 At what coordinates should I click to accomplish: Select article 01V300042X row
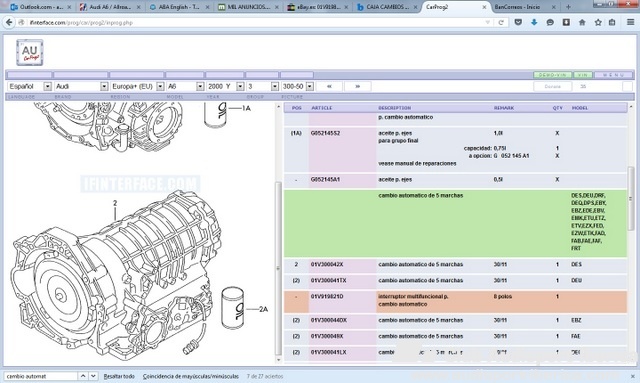tap(455, 265)
